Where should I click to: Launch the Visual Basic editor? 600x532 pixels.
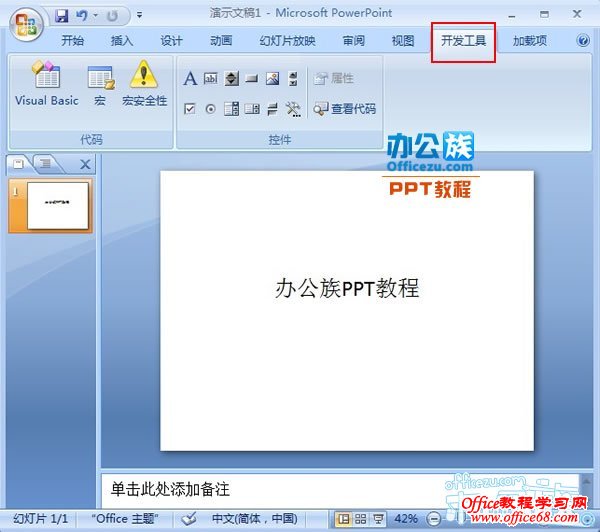click(47, 84)
